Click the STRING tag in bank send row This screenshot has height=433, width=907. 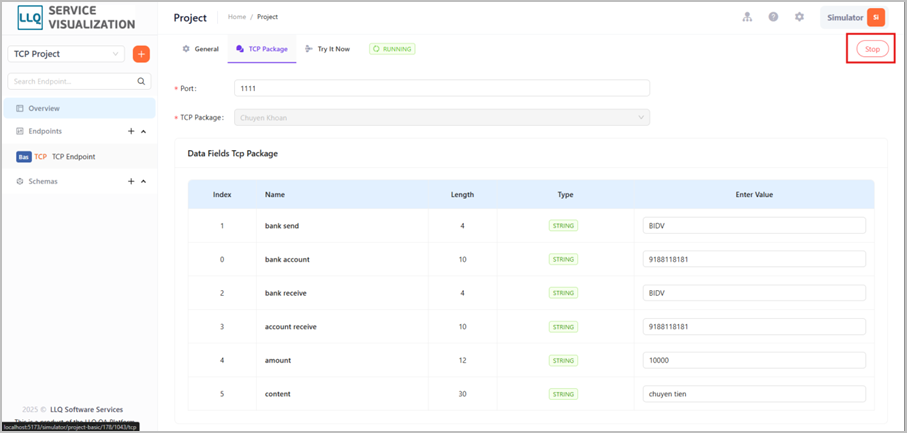(563, 225)
